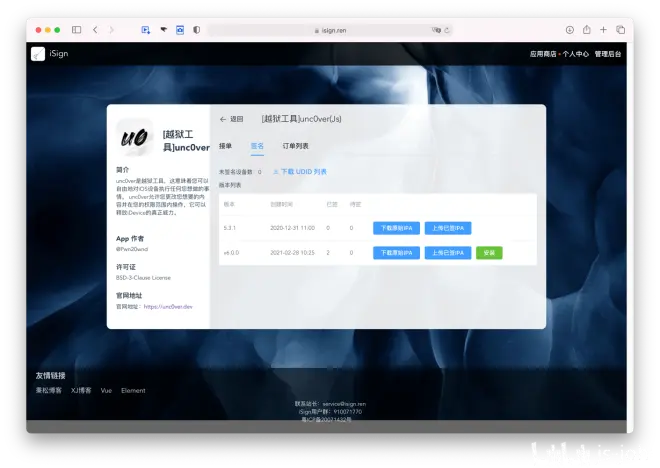Open the Element footer link

(x=133, y=391)
